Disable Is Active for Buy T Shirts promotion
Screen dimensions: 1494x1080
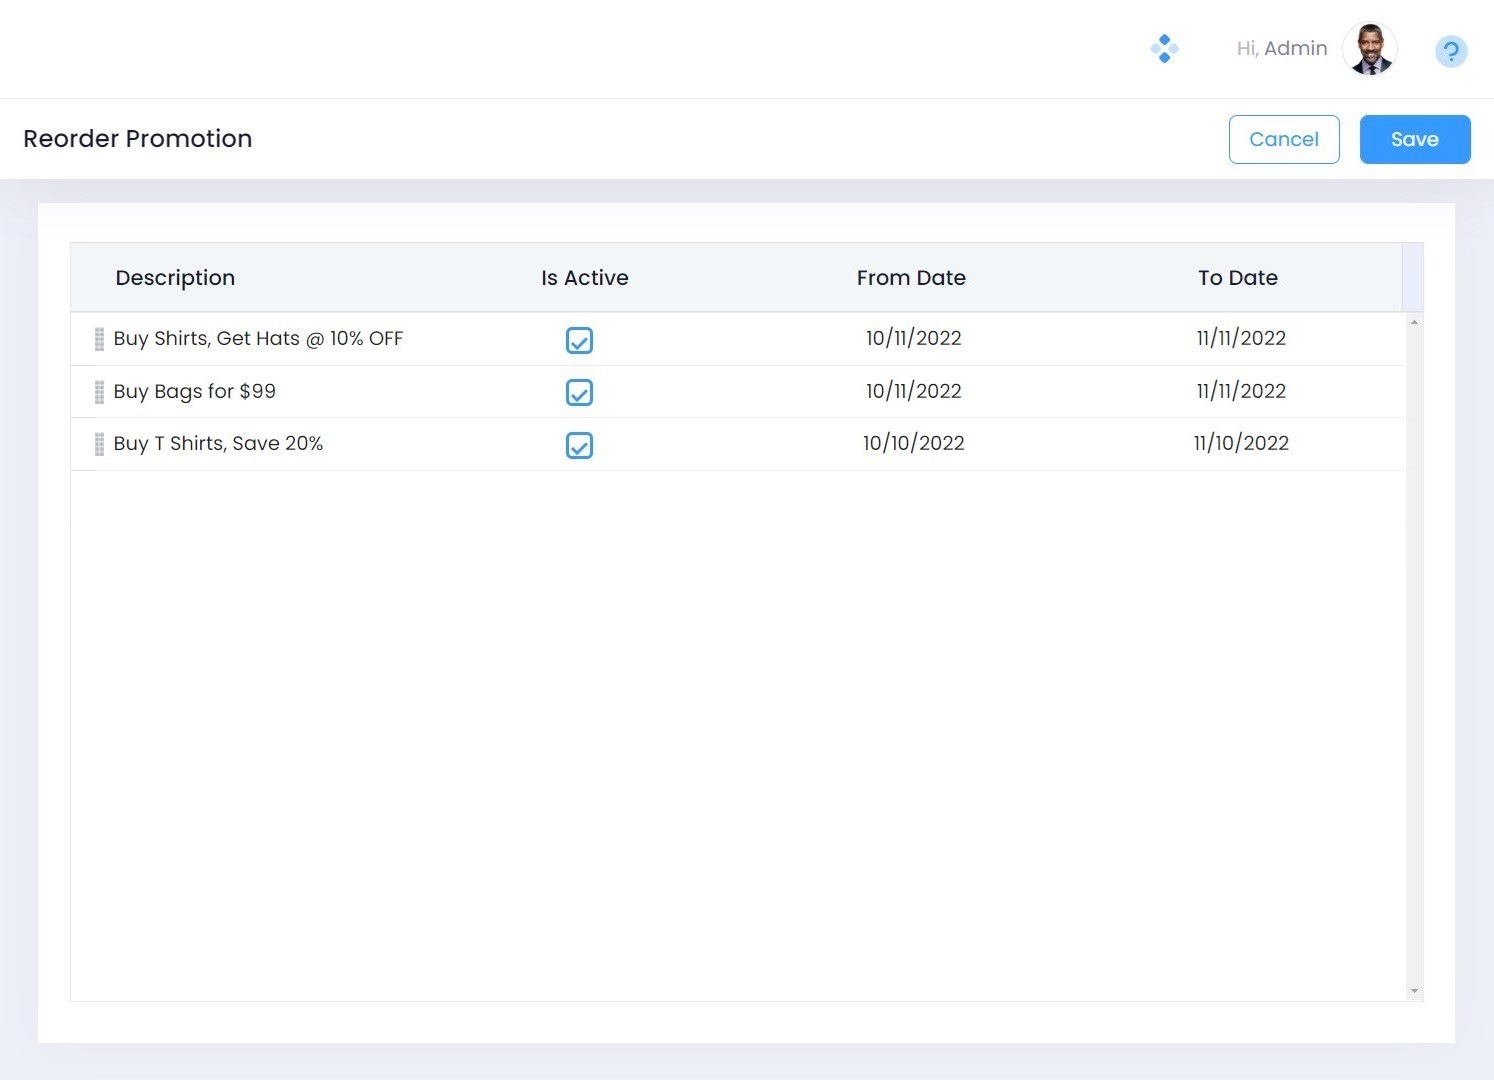coord(579,445)
